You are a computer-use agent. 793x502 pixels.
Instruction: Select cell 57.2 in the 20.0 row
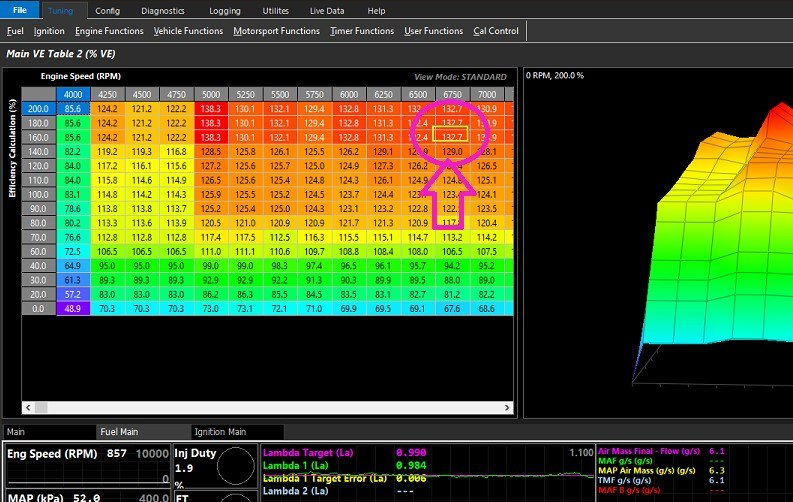(x=73, y=294)
